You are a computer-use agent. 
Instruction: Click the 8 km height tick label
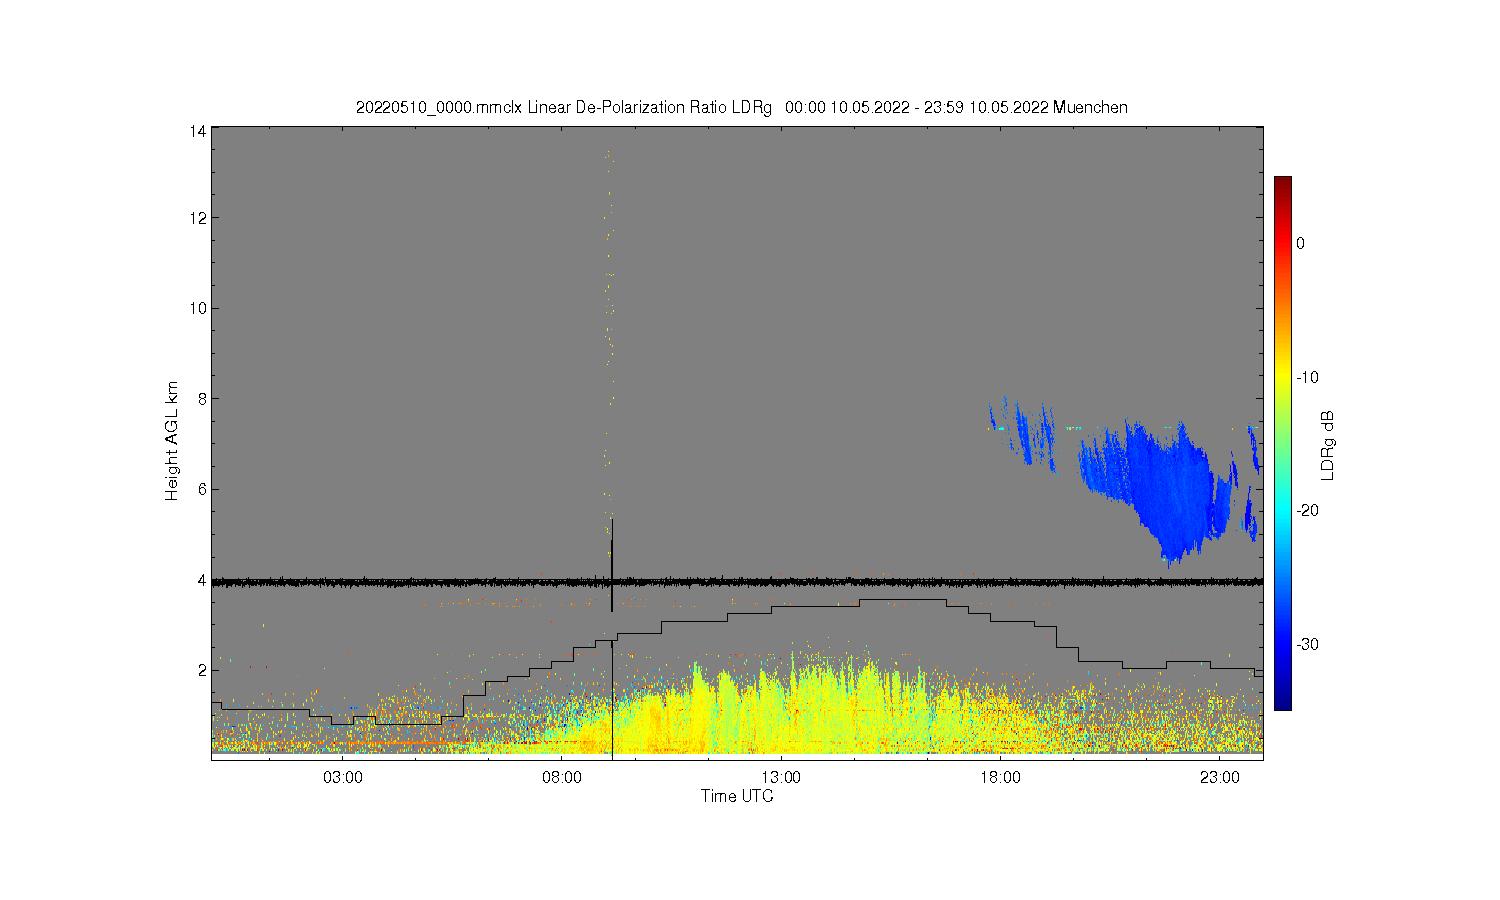click(202, 398)
